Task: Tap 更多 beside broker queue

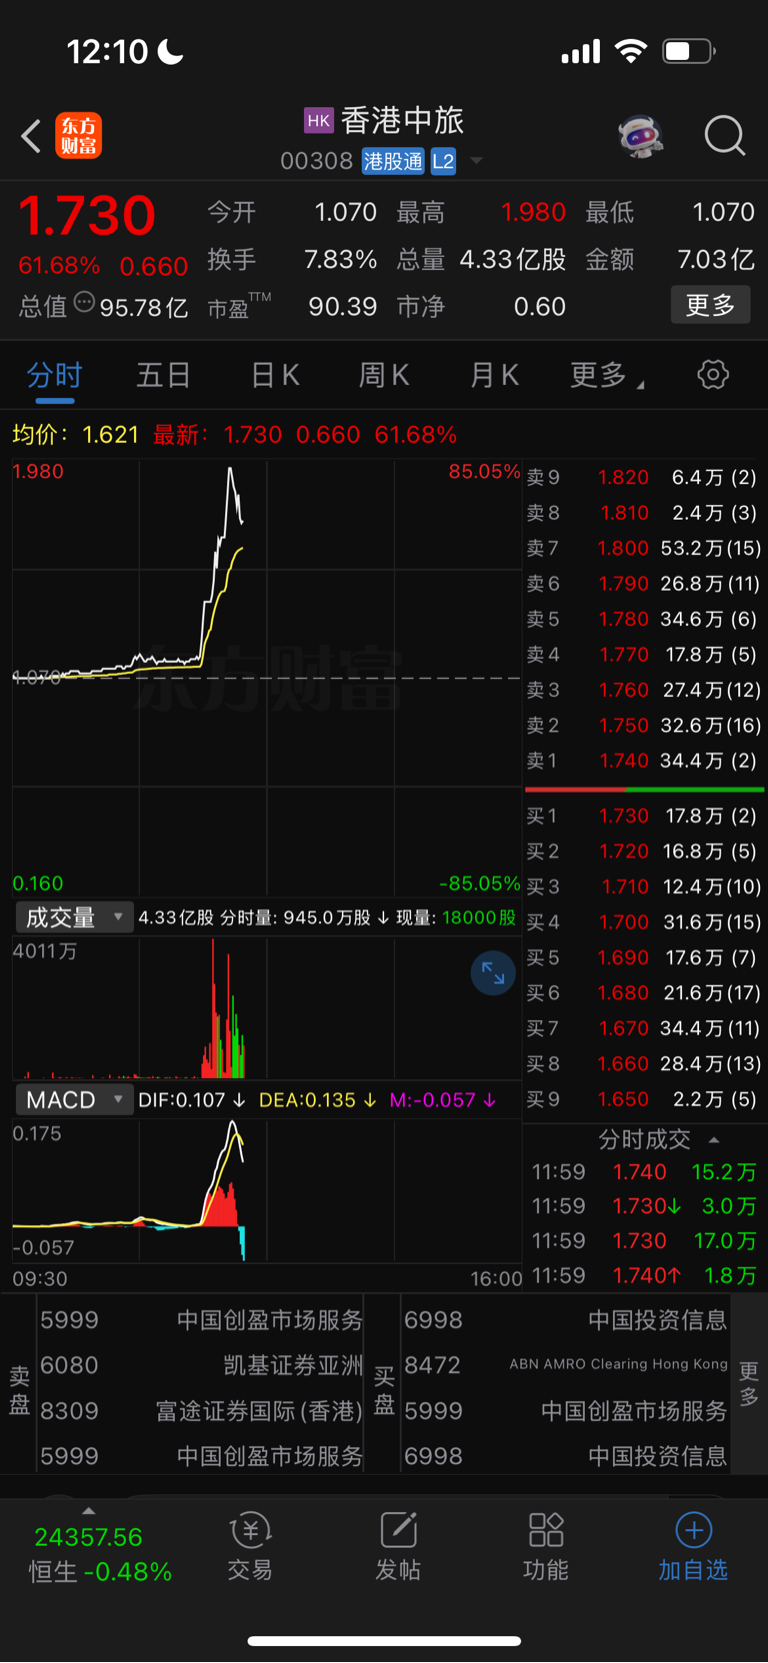Action: tap(749, 1383)
